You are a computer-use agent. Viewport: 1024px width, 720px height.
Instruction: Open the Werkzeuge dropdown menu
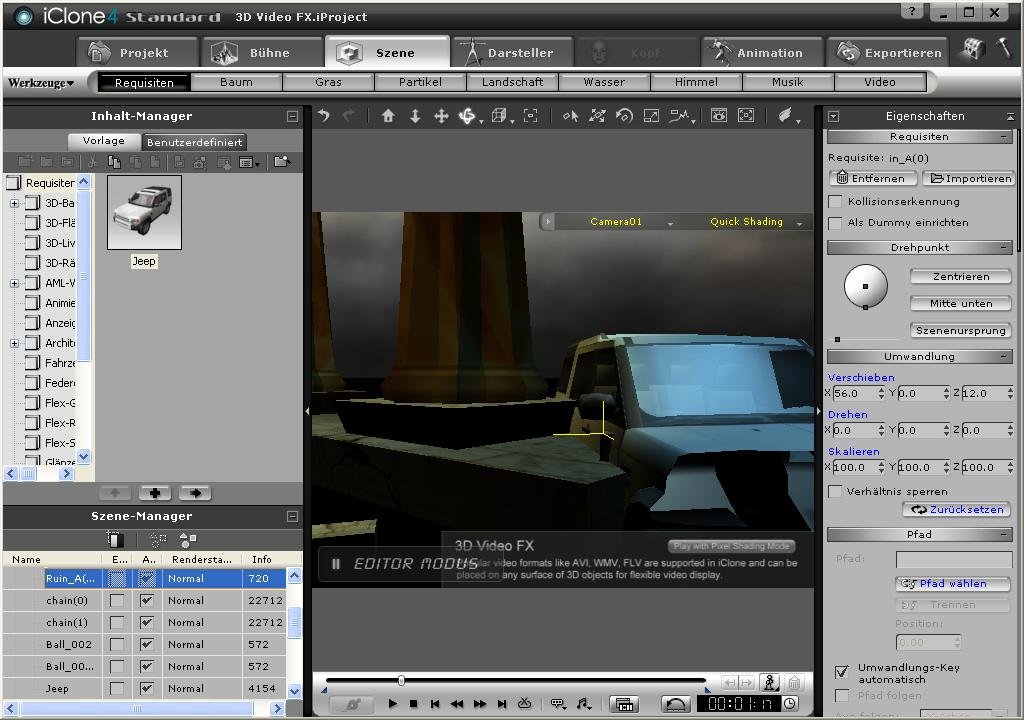[41, 82]
